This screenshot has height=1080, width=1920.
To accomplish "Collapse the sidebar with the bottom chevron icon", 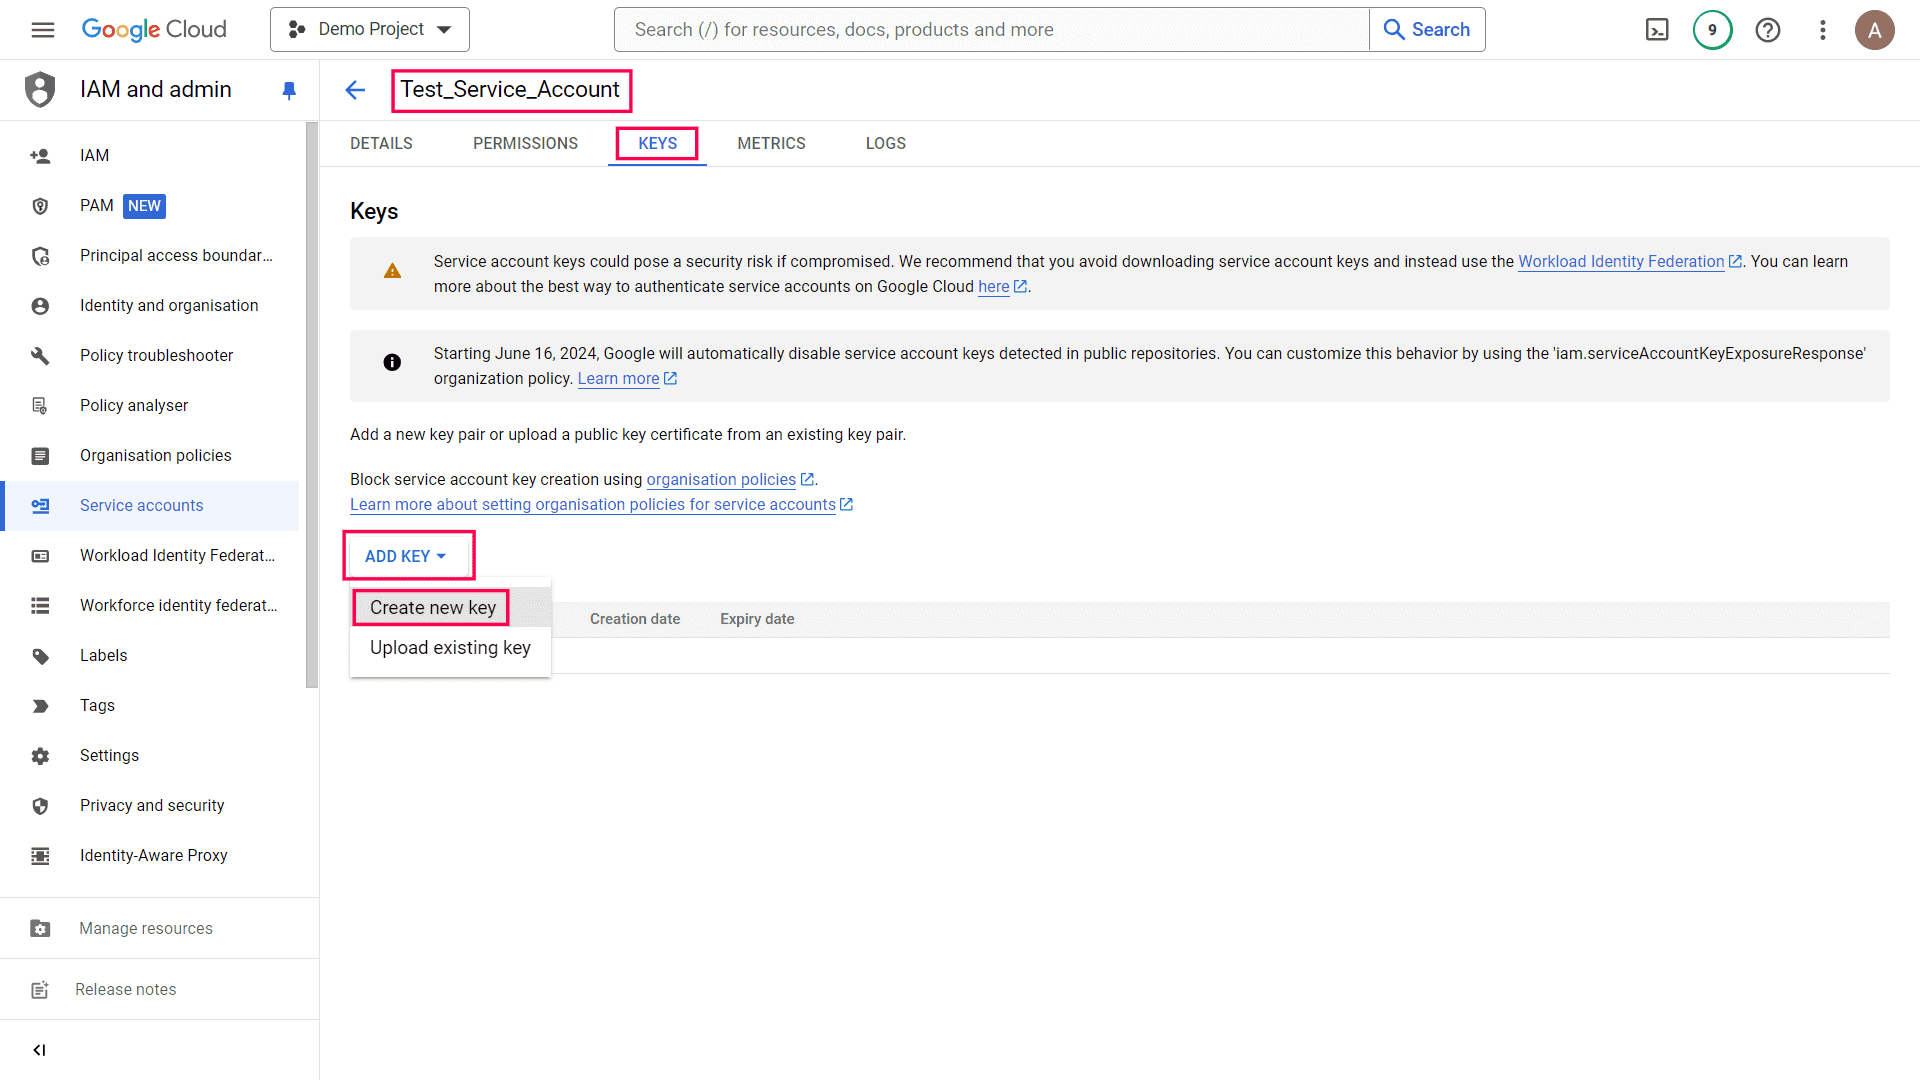I will click(x=39, y=1050).
